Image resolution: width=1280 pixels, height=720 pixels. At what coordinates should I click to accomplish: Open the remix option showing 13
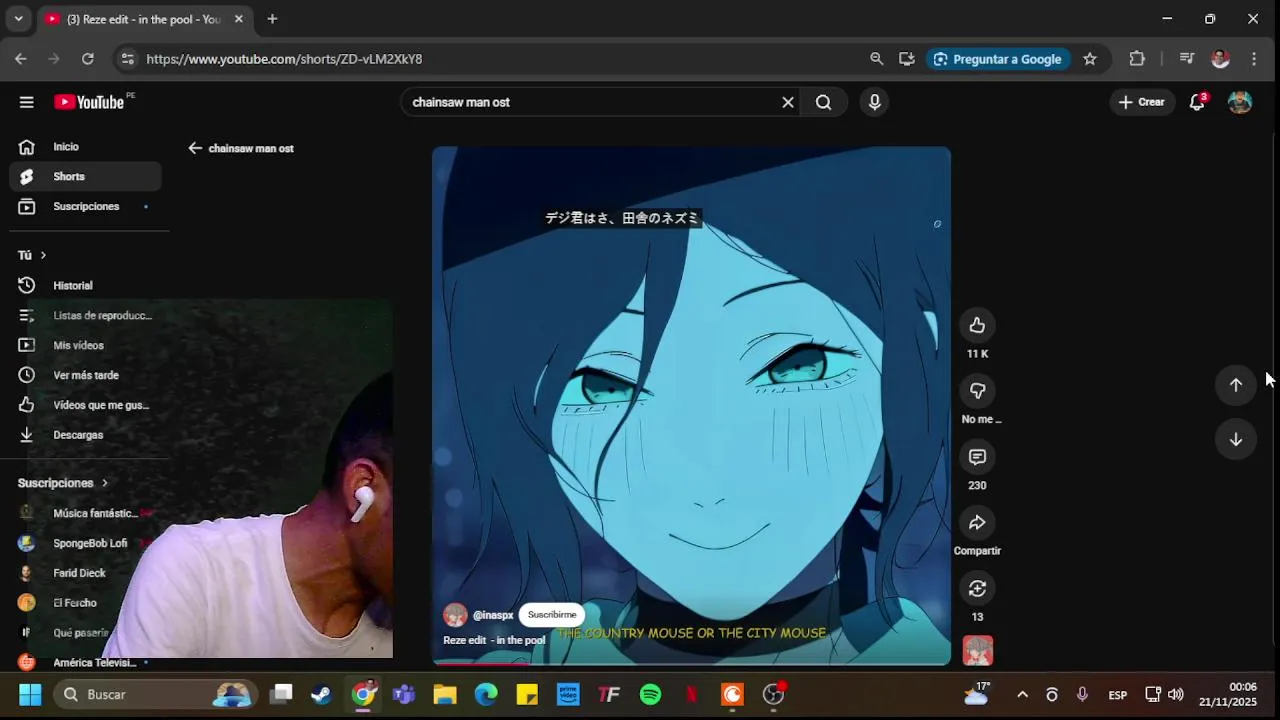977,588
